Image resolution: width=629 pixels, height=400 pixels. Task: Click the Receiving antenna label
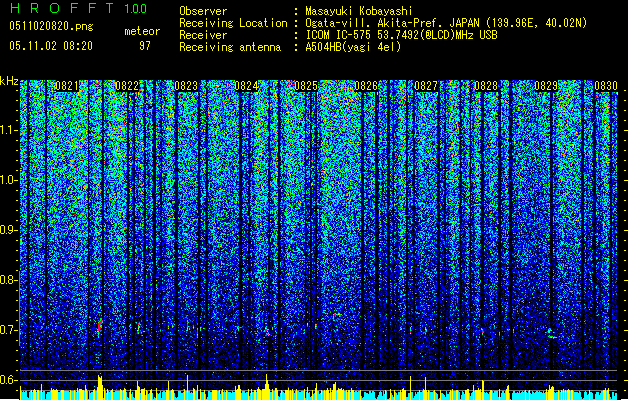230,47
